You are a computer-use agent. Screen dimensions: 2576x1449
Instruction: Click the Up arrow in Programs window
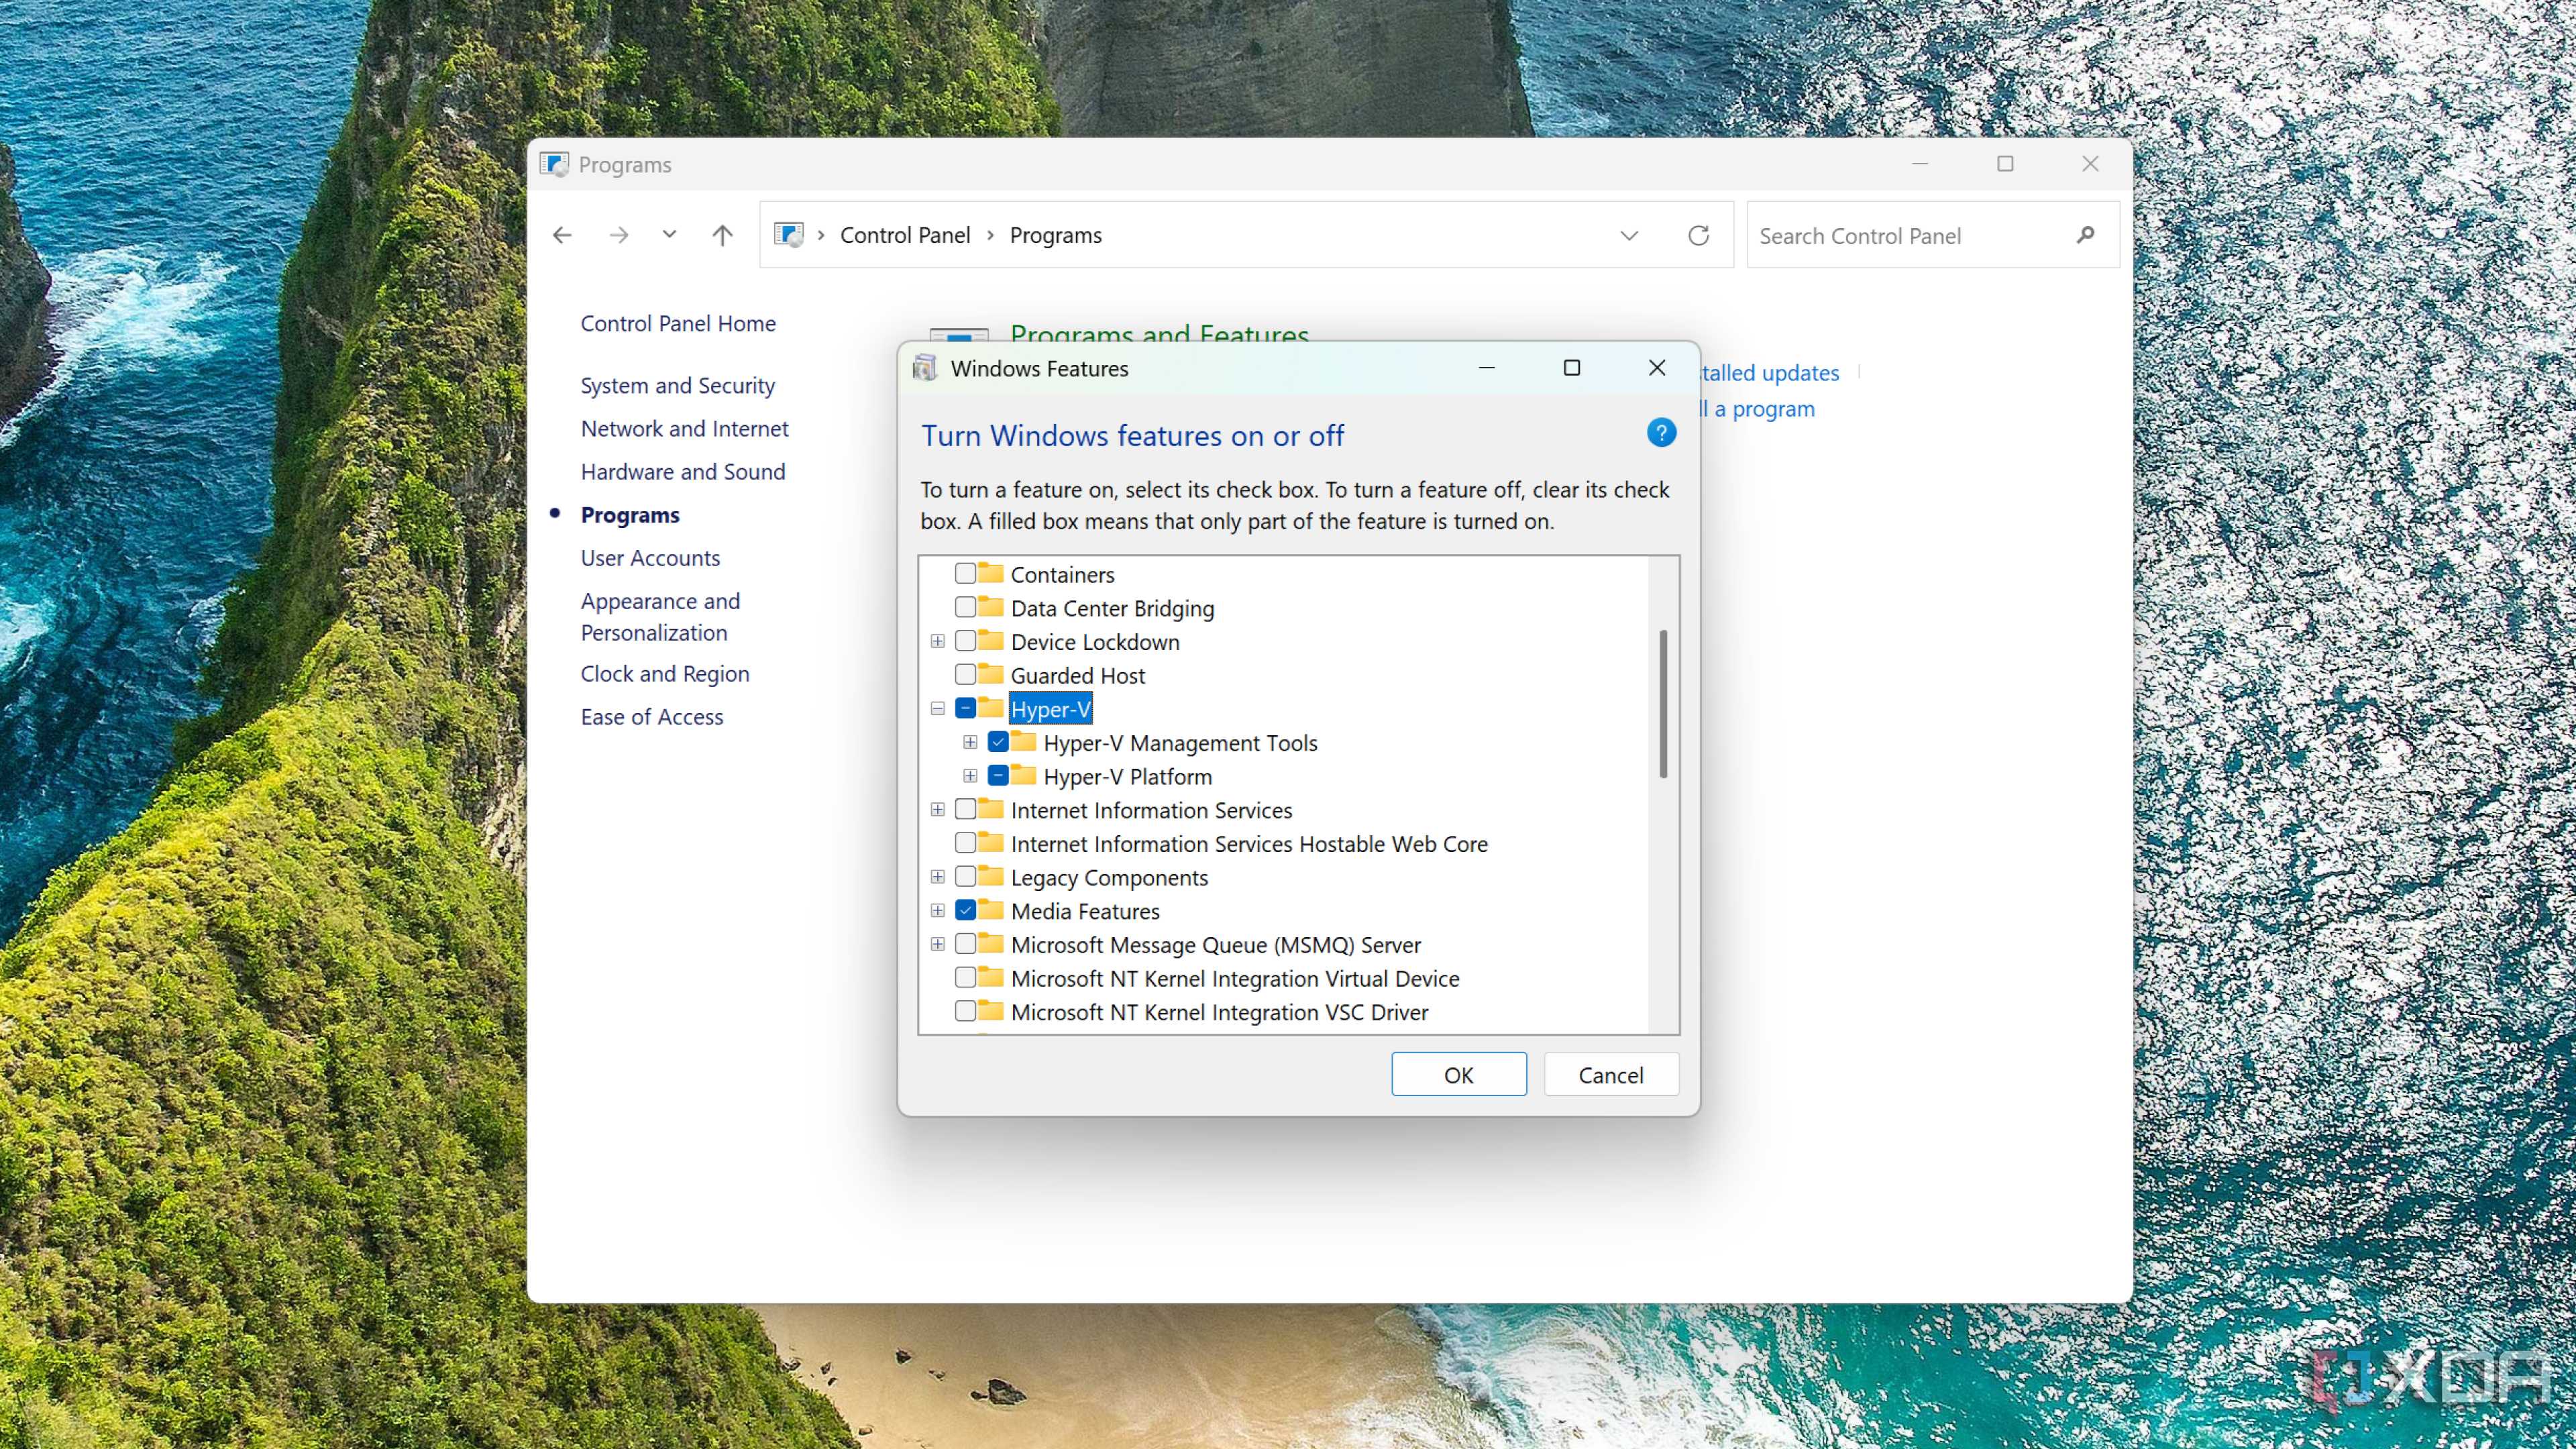click(x=722, y=235)
